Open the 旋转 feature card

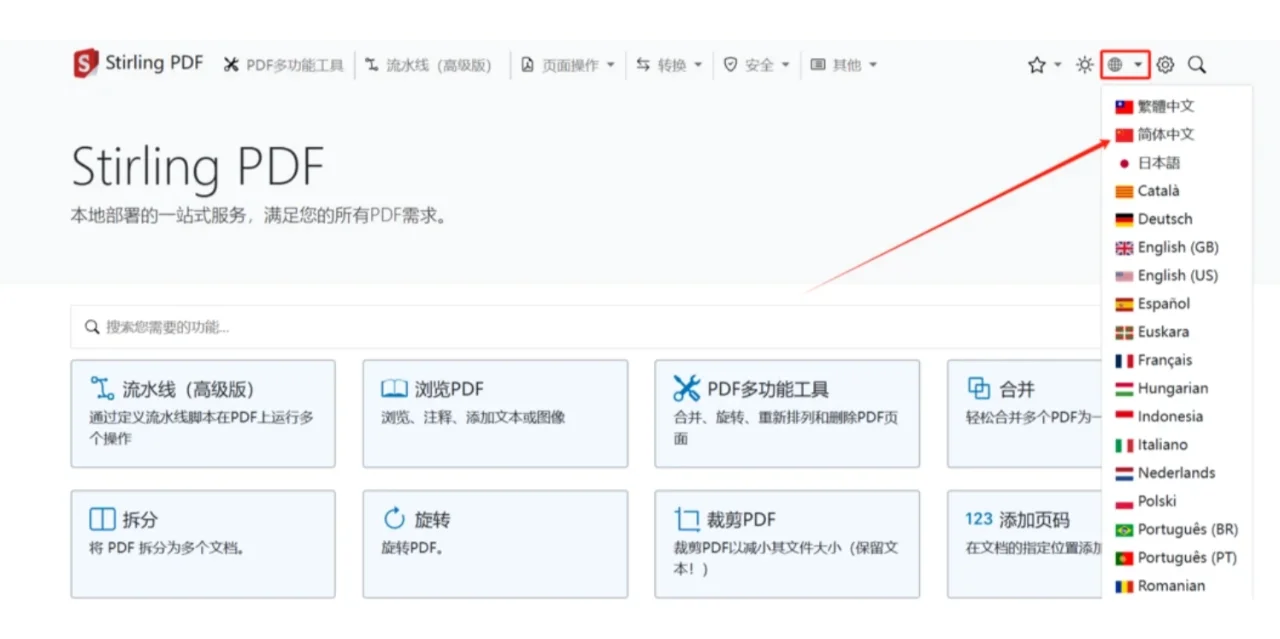click(x=495, y=544)
